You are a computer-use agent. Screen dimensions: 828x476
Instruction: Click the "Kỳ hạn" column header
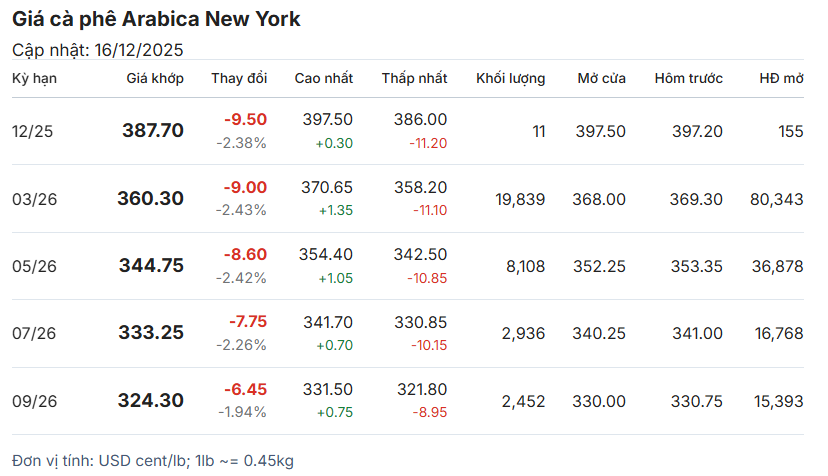(34, 78)
